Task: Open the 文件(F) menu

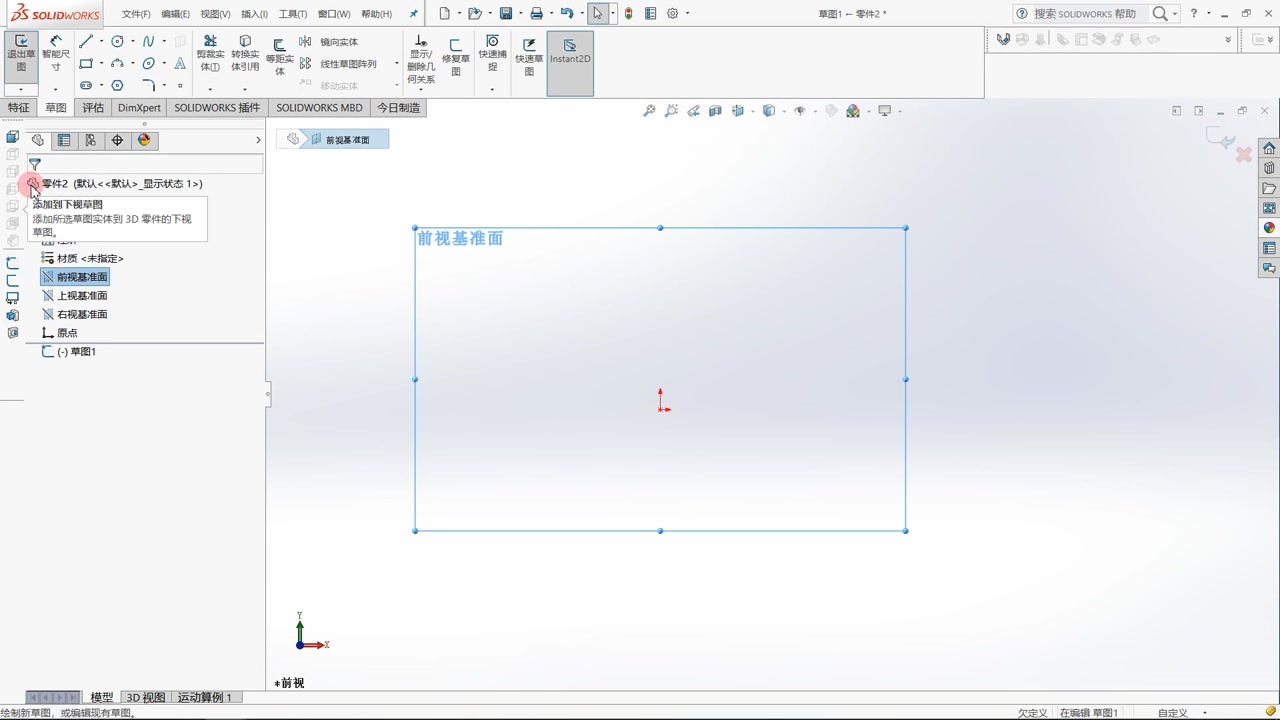Action: click(x=136, y=14)
